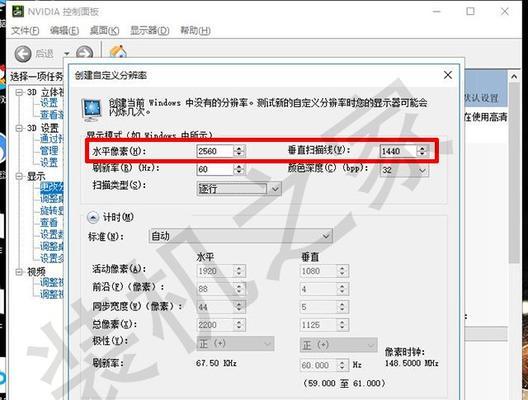Click the right panel vertical scrollbar thumb
528x400 pixels.
click(x=514, y=173)
